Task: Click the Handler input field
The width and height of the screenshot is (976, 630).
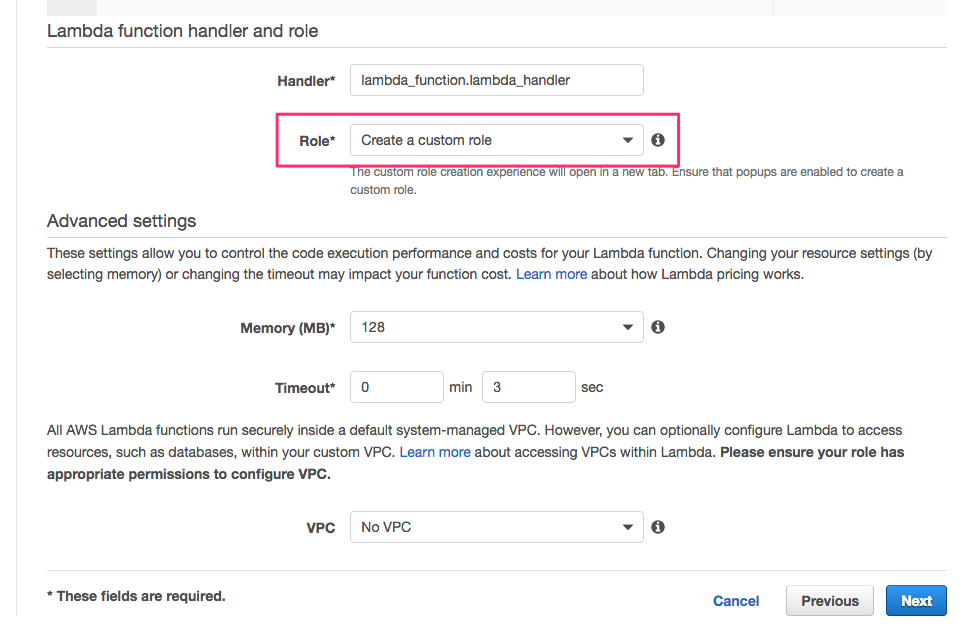Action: [496, 80]
